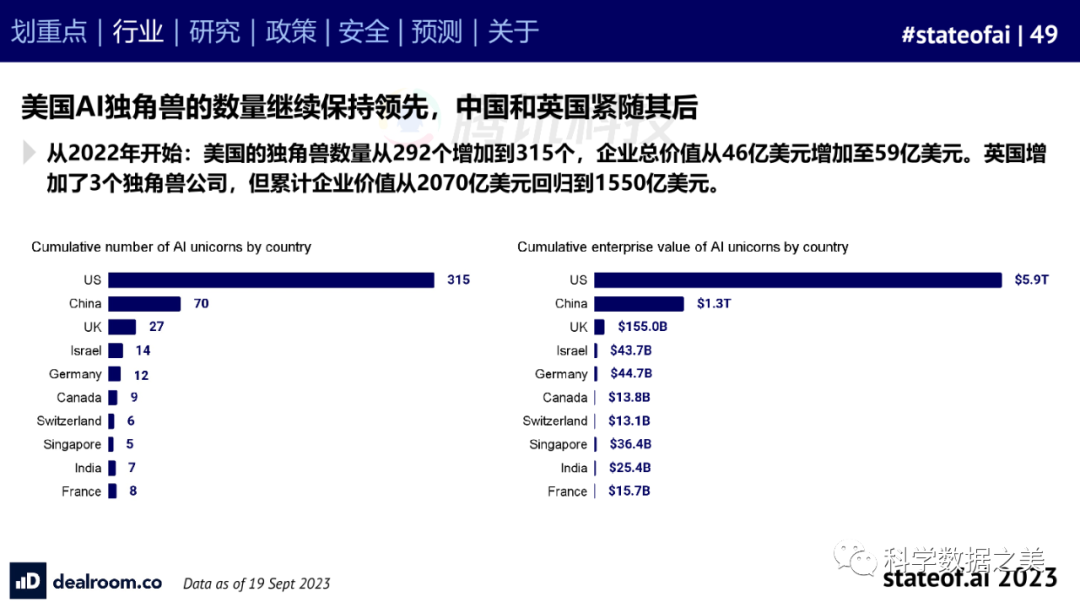Select the 研究 section tab
The image size is (1080, 608).
click(214, 31)
